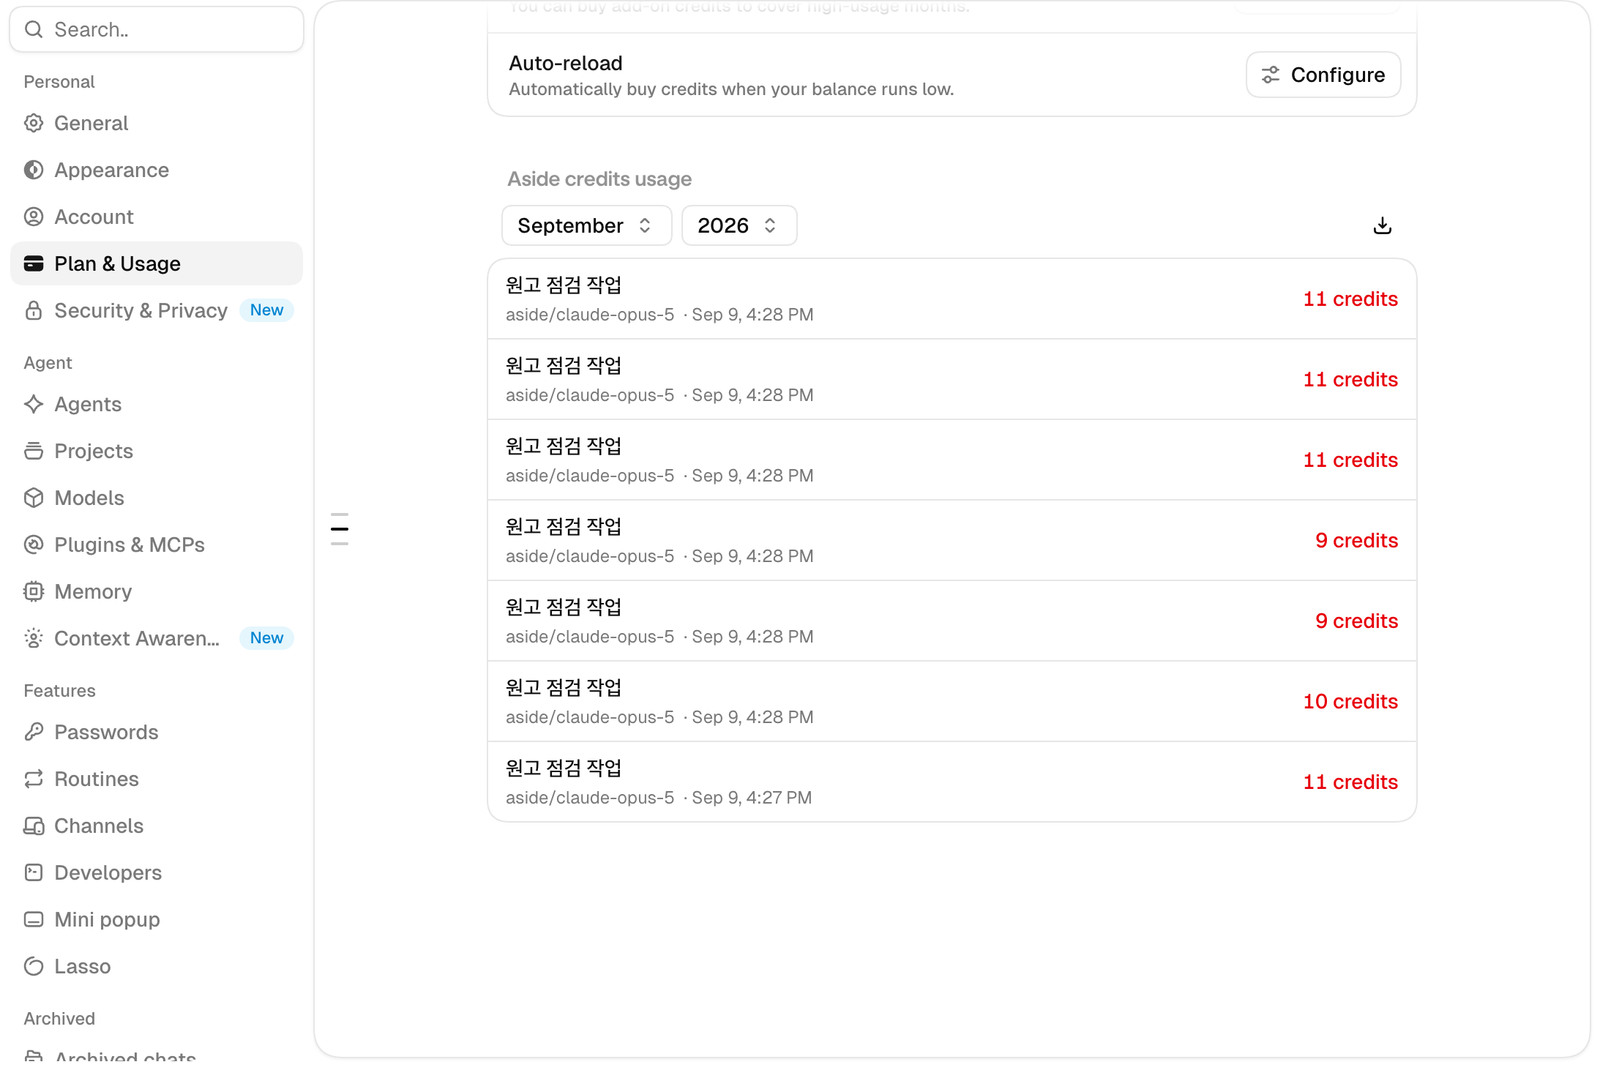
Task: Click the sidebar collapse handle
Action: coord(340,529)
